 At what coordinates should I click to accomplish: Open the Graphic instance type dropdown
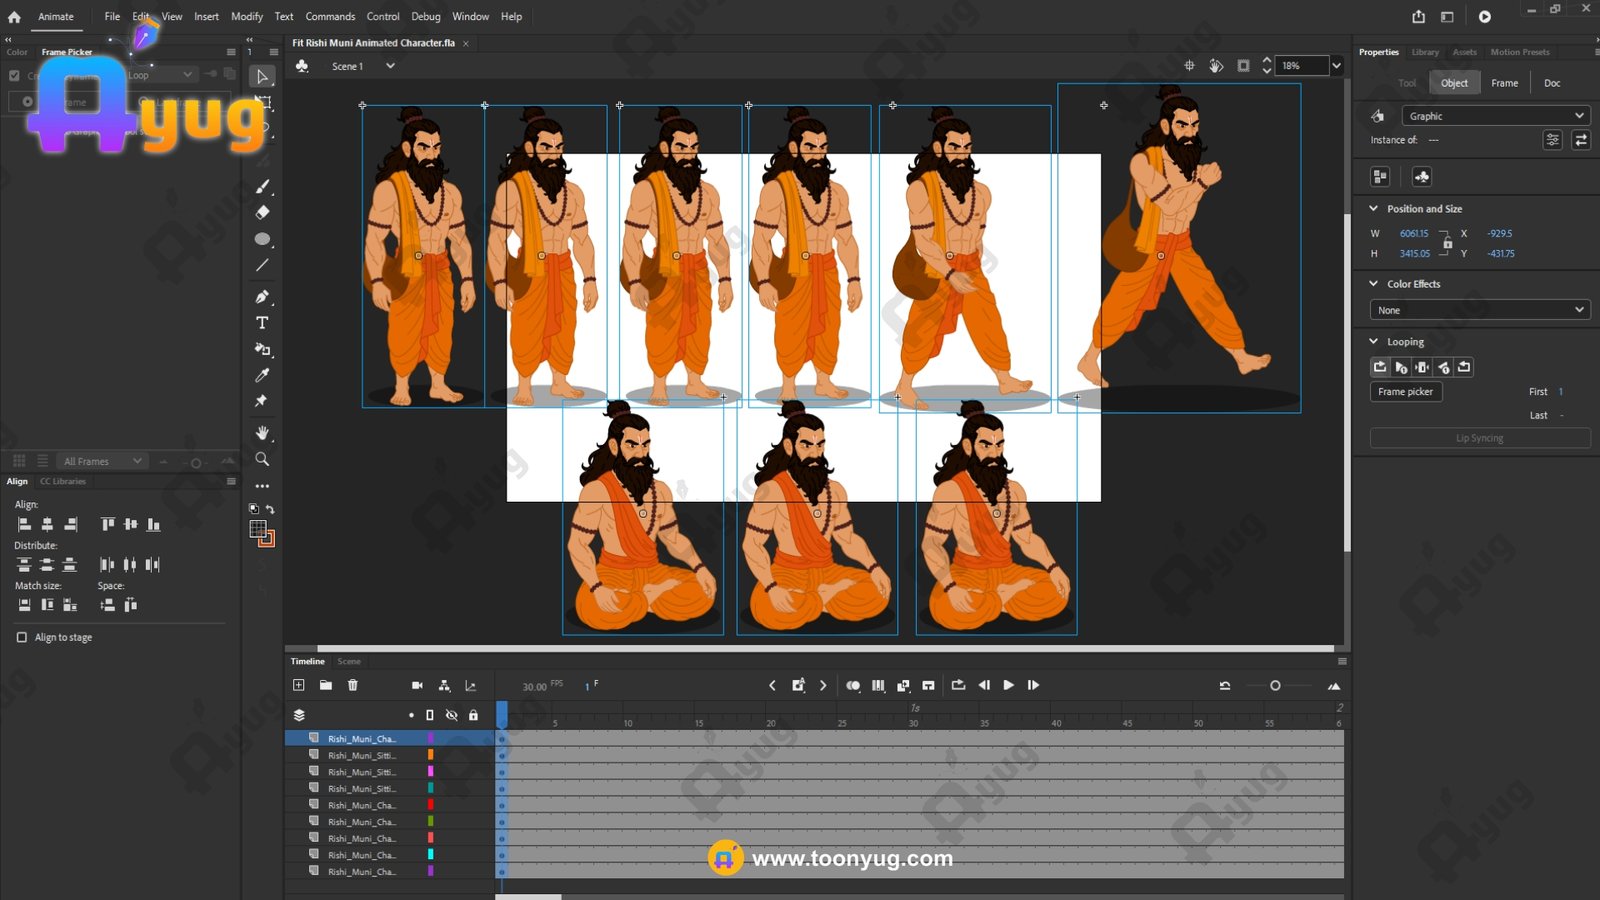tap(1495, 116)
